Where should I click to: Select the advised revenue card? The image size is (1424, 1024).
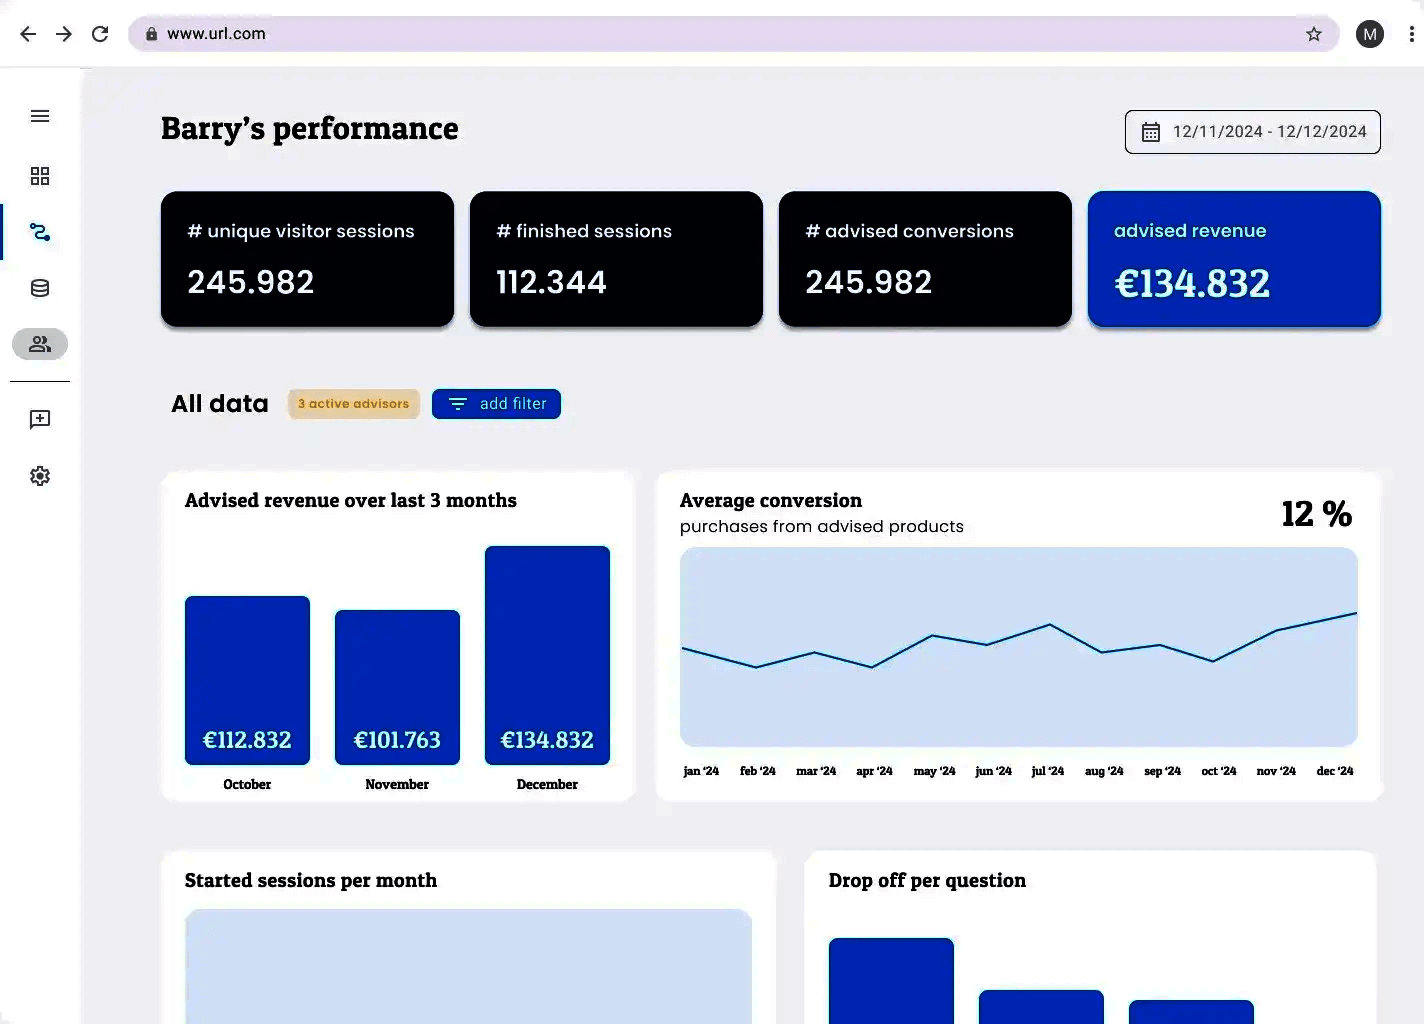coord(1234,259)
